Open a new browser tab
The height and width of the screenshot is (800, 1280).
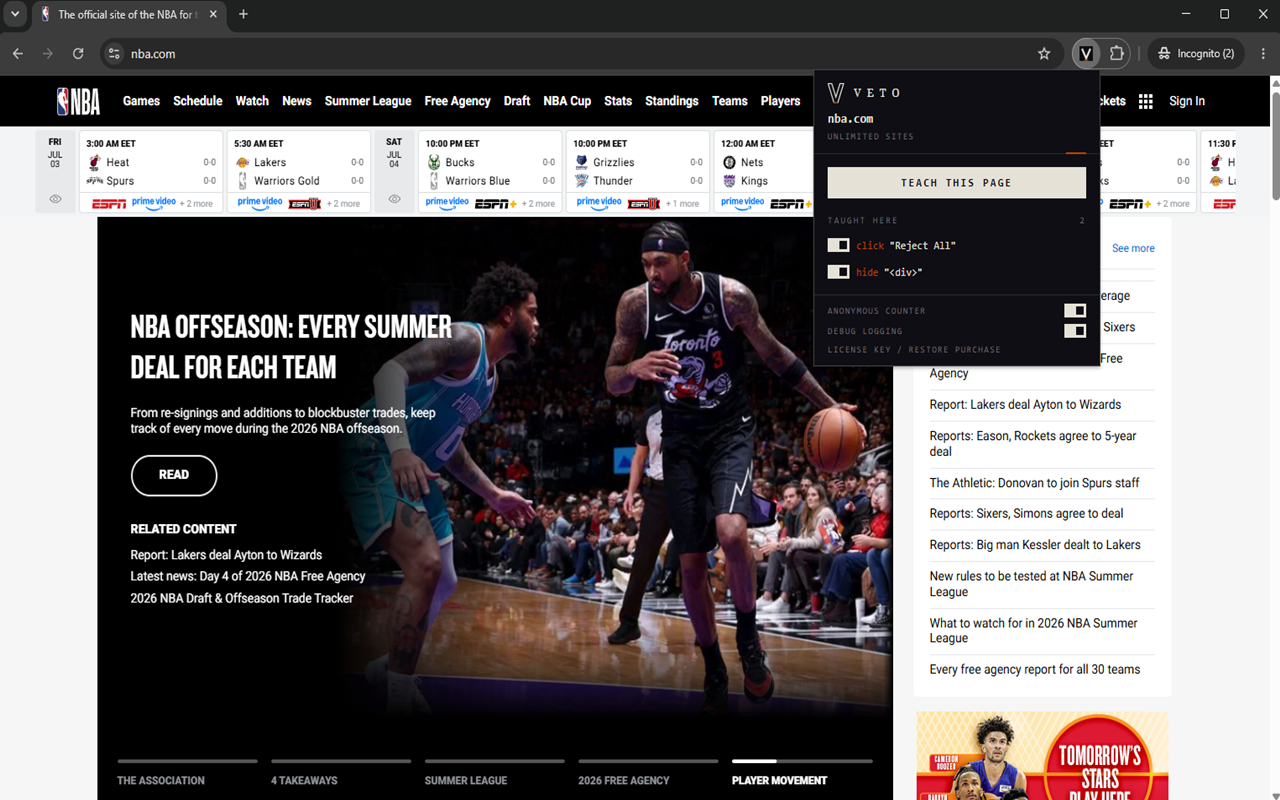[x=243, y=14]
